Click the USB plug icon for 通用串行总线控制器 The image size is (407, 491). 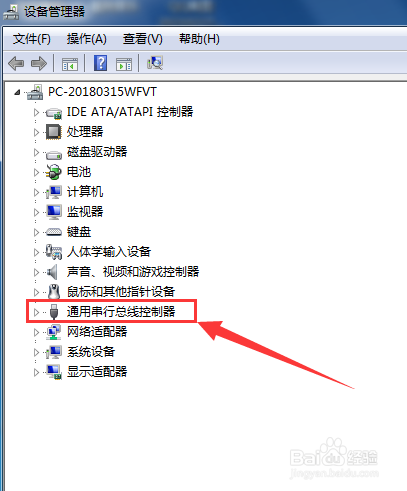point(54,312)
